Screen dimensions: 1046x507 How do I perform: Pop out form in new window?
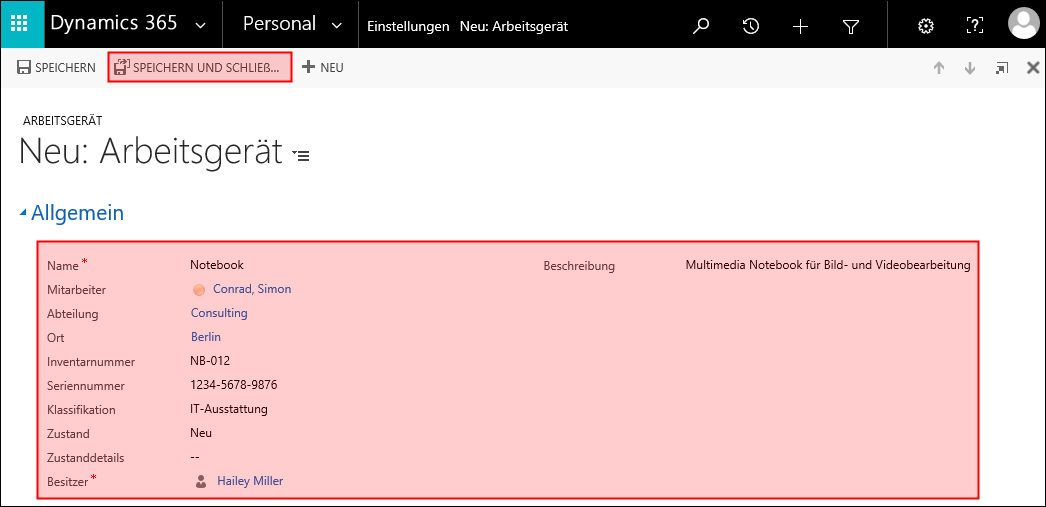tap(1002, 67)
